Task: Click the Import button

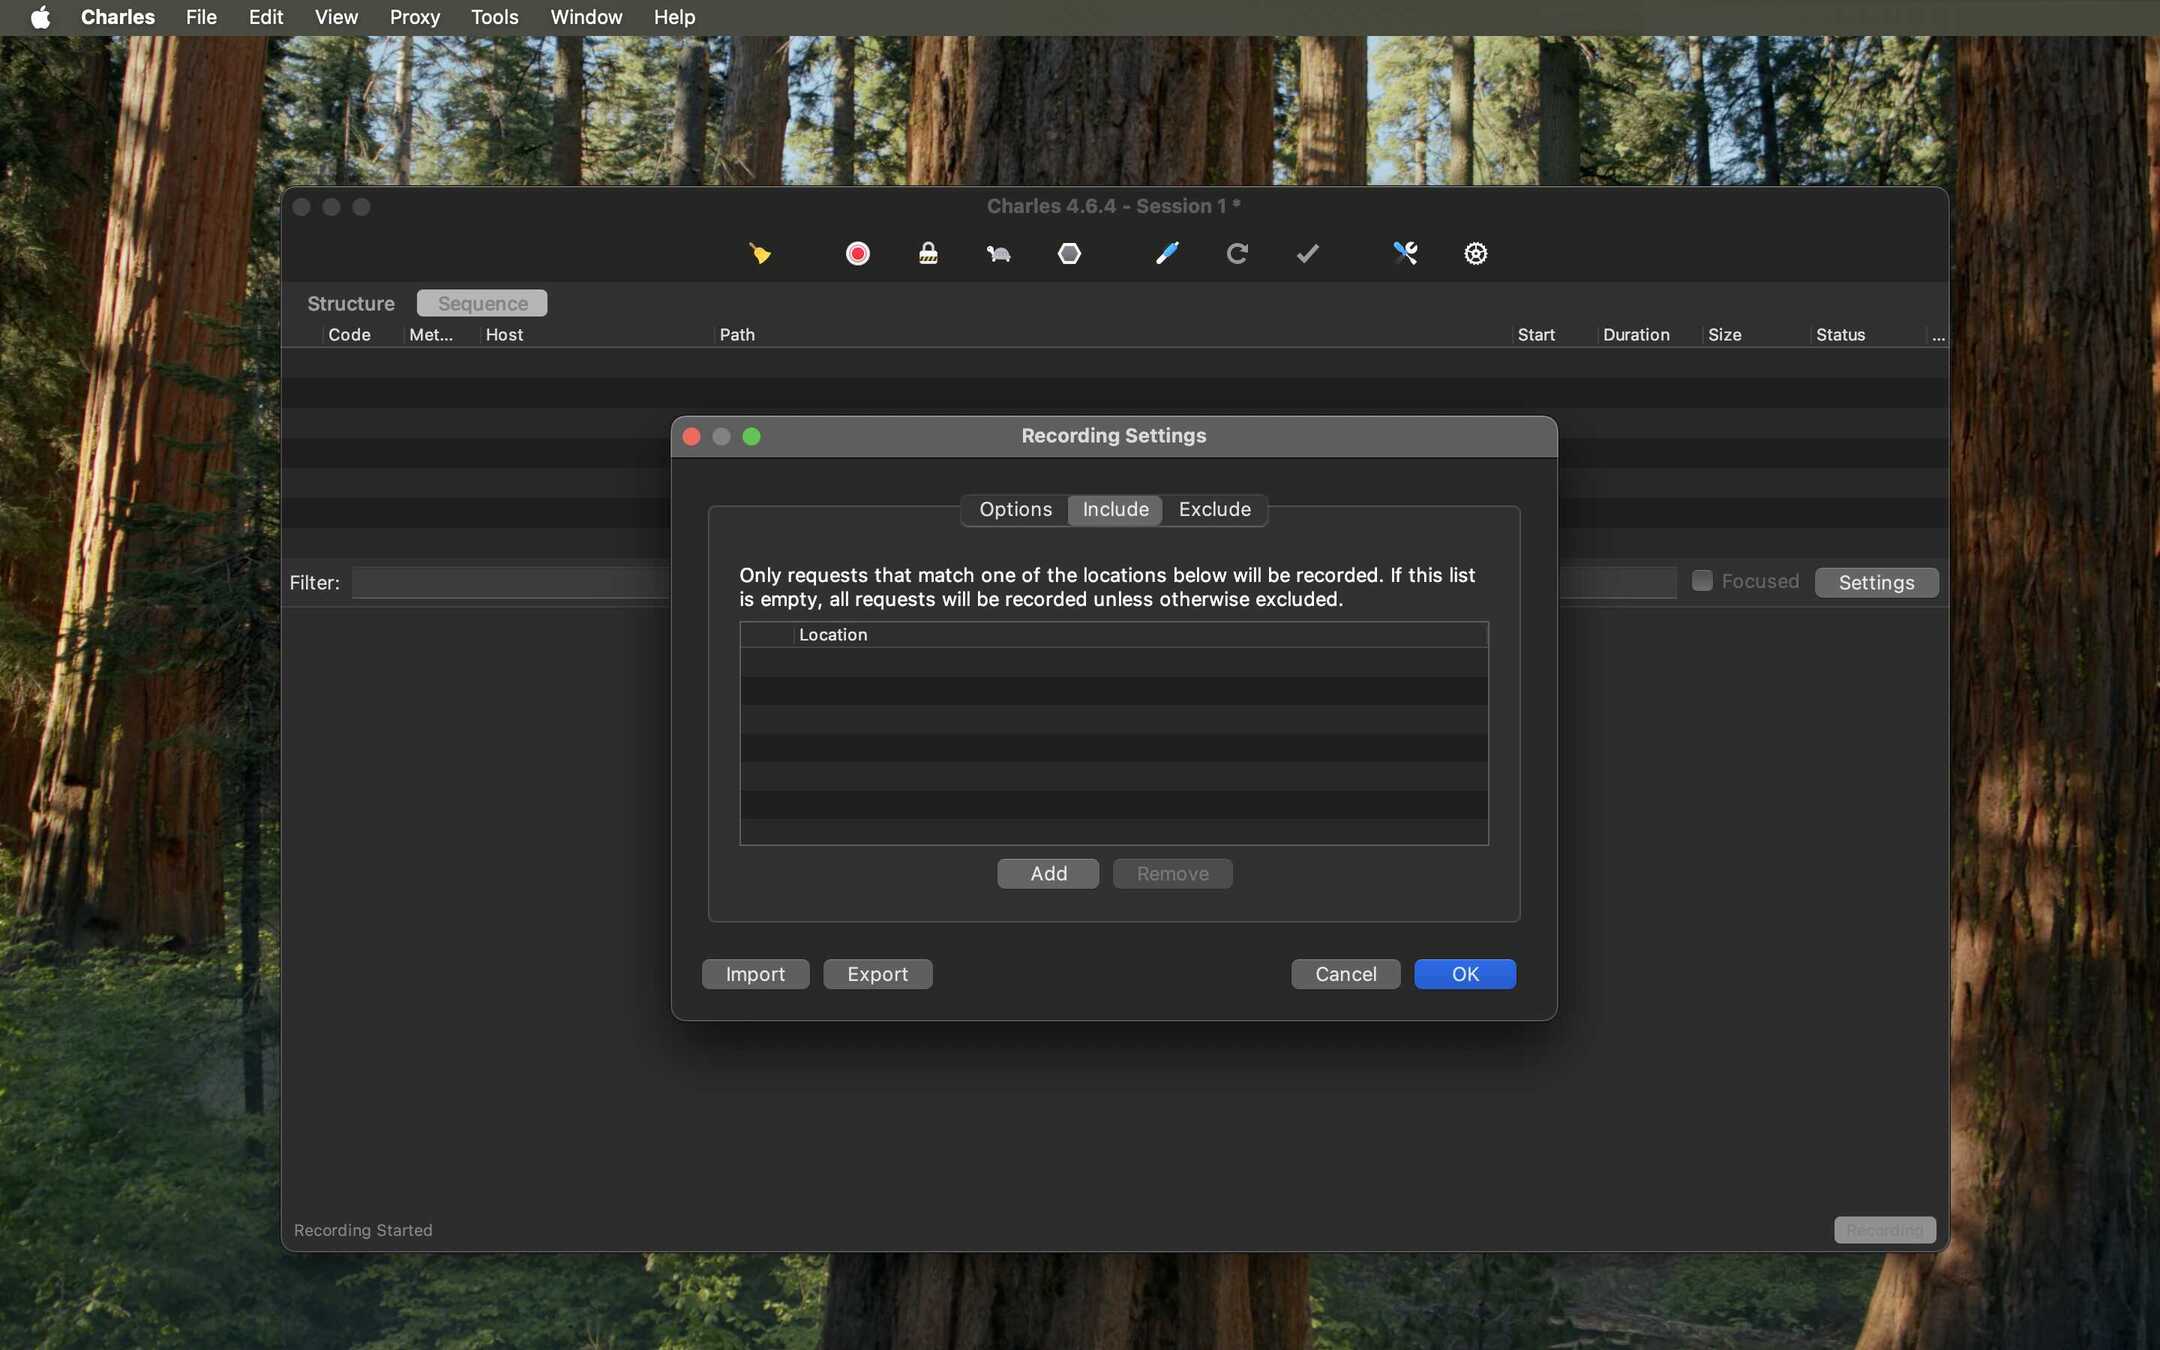Action: click(x=755, y=974)
